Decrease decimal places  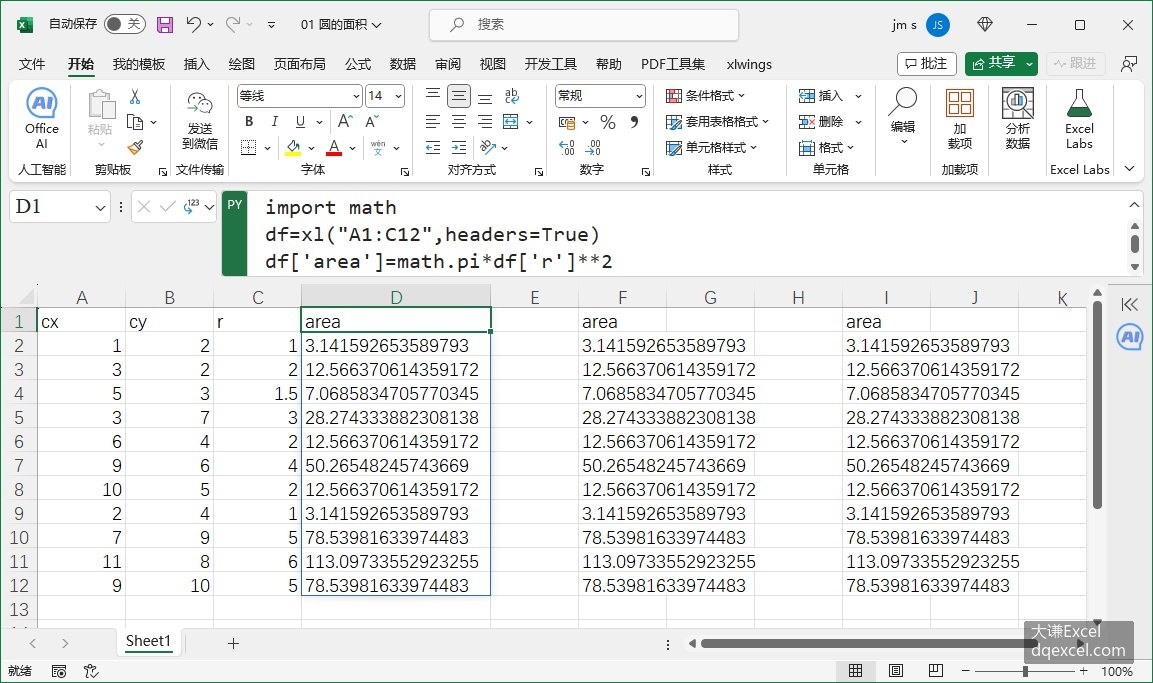[593, 148]
